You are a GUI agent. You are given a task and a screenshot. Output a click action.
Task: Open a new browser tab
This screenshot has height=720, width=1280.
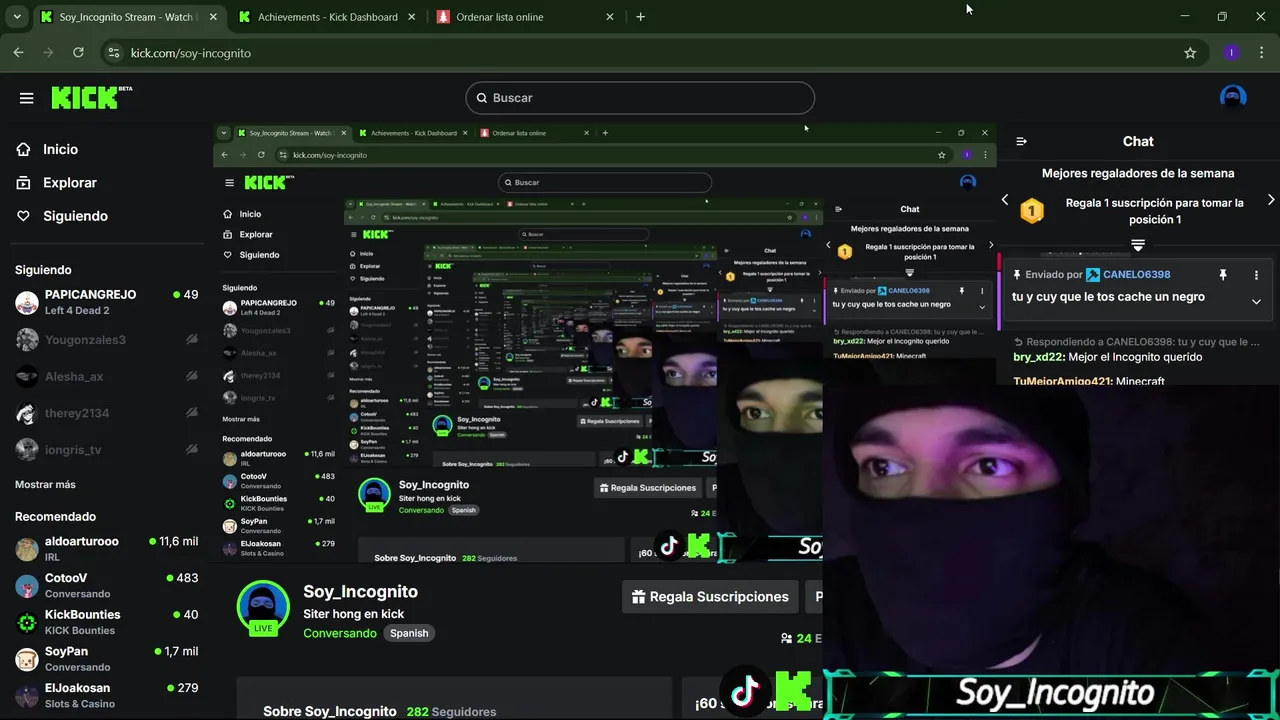click(x=640, y=17)
